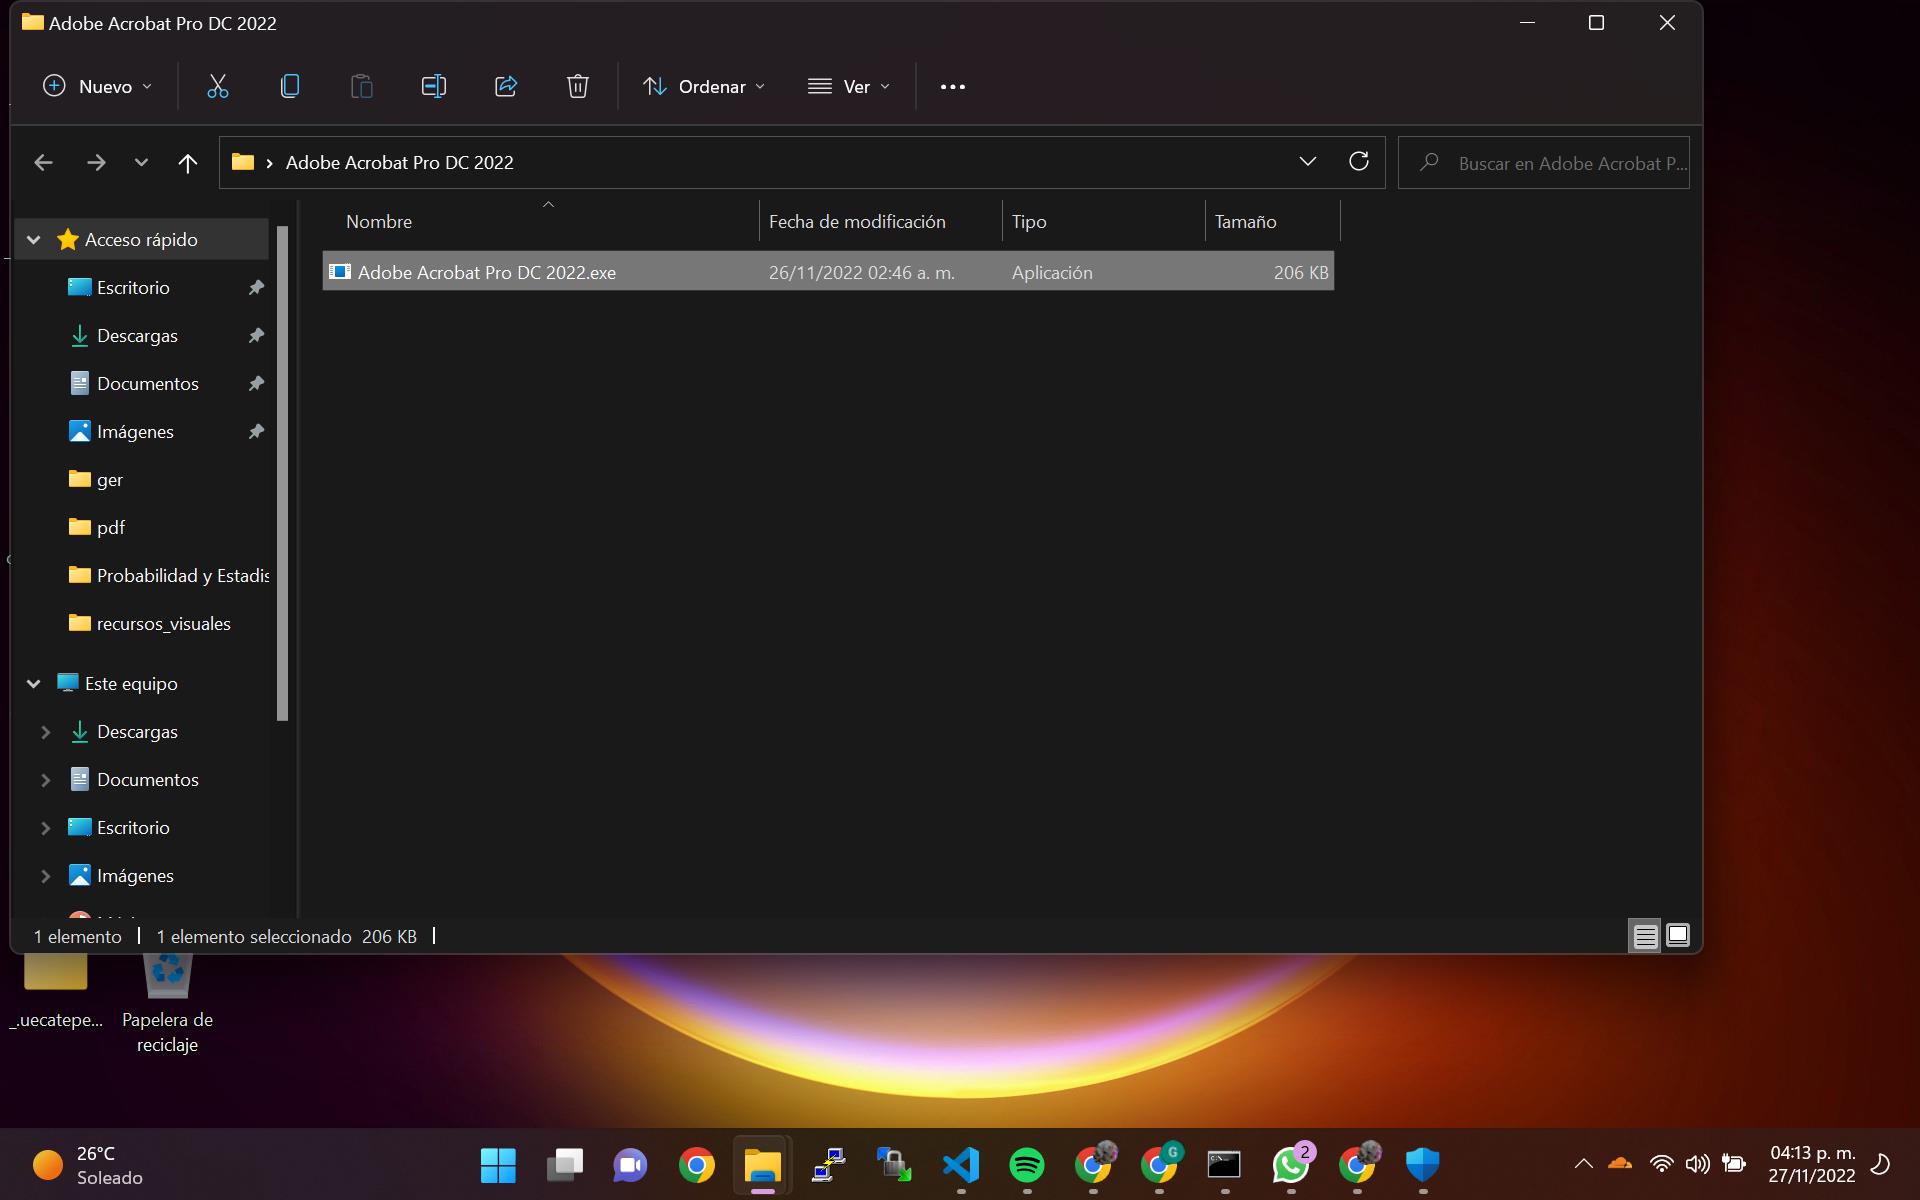Click the navigation pane scrollbar

(x=282, y=470)
